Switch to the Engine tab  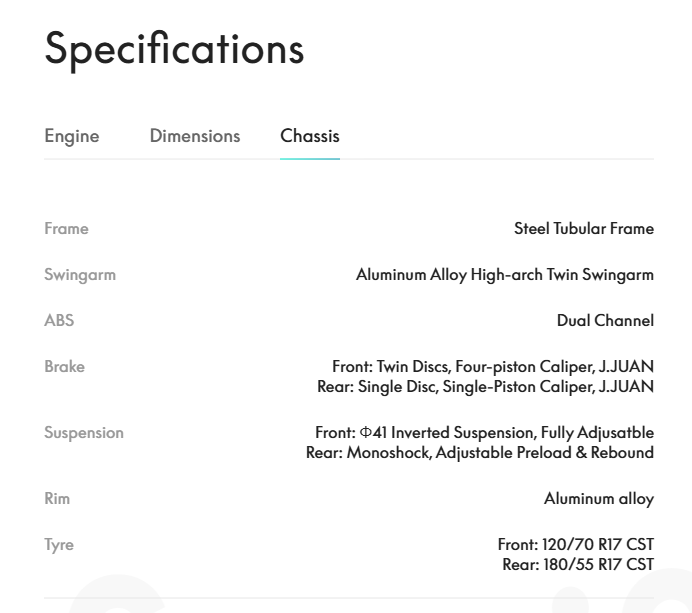(72, 136)
